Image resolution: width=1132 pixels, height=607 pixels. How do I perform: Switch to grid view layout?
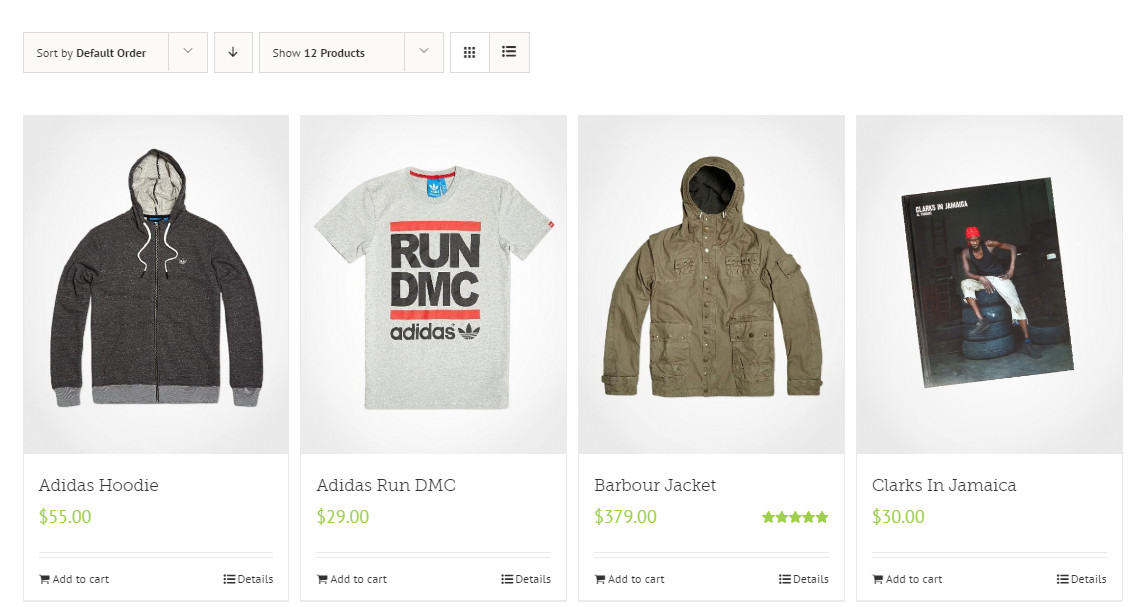(x=470, y=53)
